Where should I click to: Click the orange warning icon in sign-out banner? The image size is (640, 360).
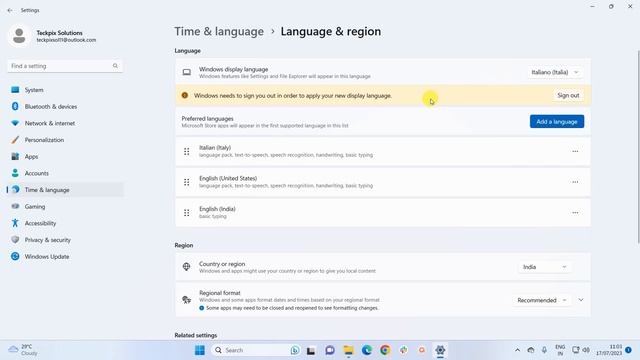[x=184, y=96]
